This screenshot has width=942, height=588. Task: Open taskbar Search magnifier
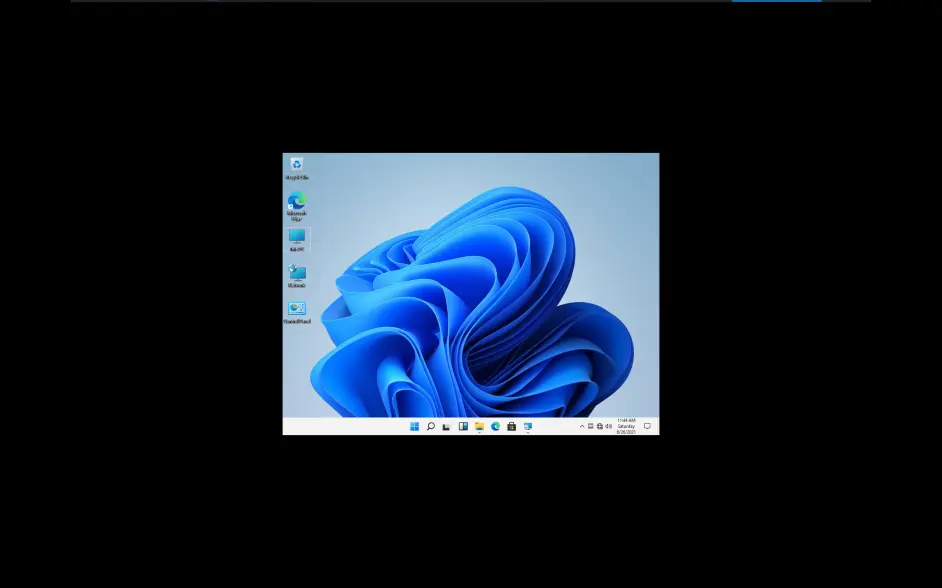[431, 426]
